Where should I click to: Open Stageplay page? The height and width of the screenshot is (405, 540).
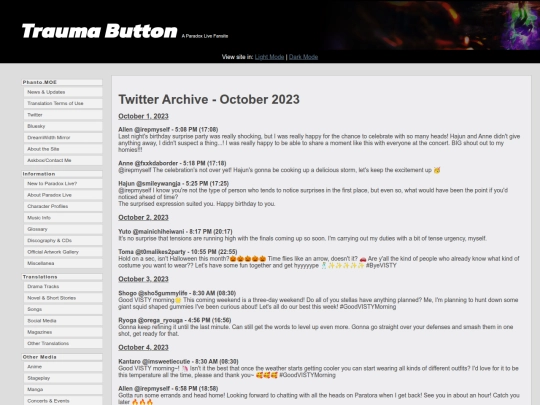coord(63,378)
